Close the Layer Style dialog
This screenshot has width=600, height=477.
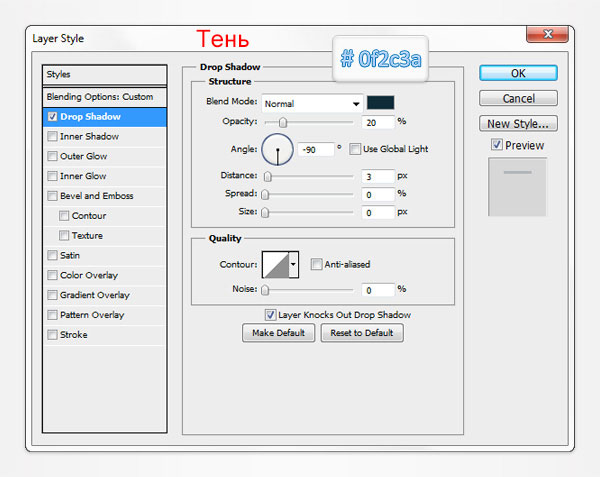pyautogui.click(x=548, y=34)
